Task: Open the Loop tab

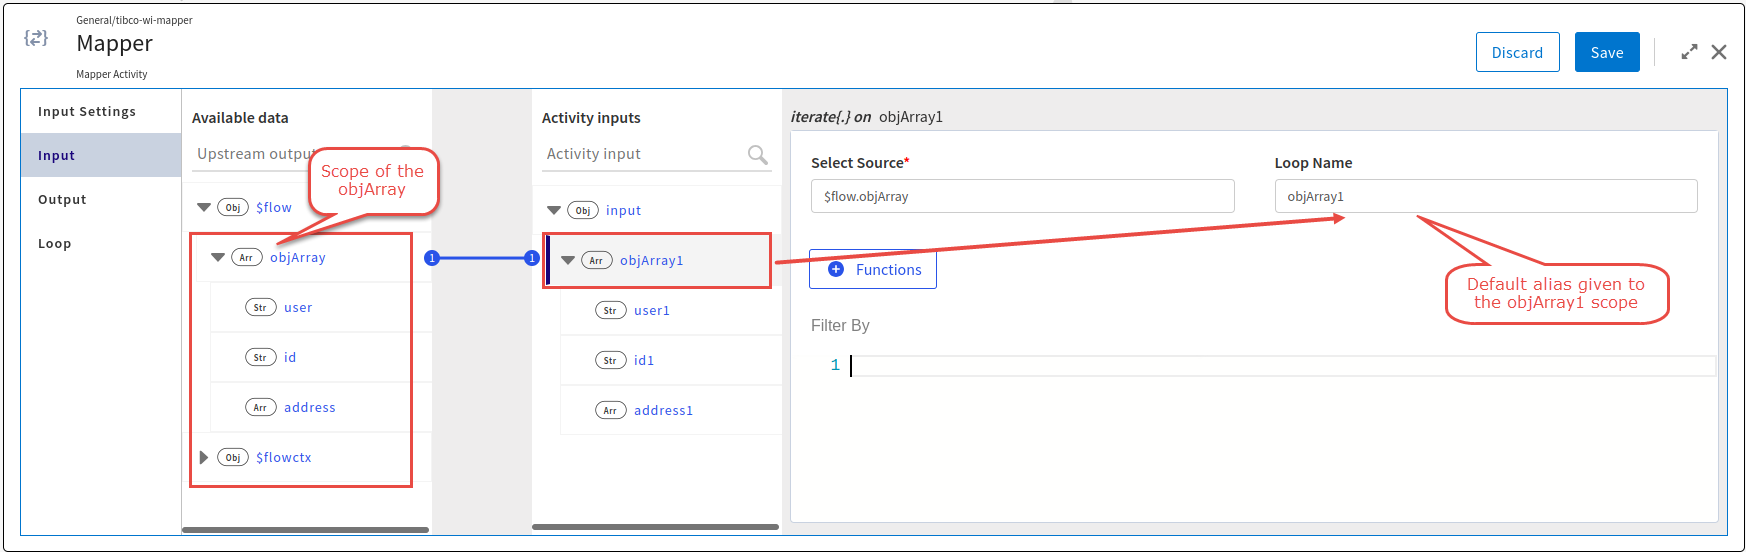Action: click(x=54, y=243)
